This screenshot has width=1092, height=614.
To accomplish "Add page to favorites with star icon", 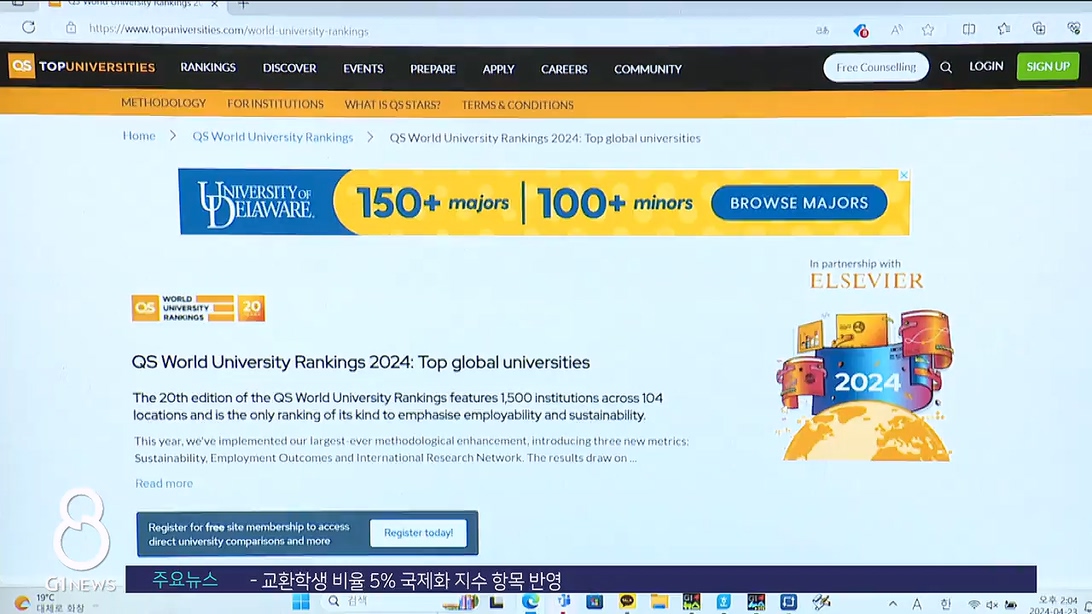I will pos(928,30).
